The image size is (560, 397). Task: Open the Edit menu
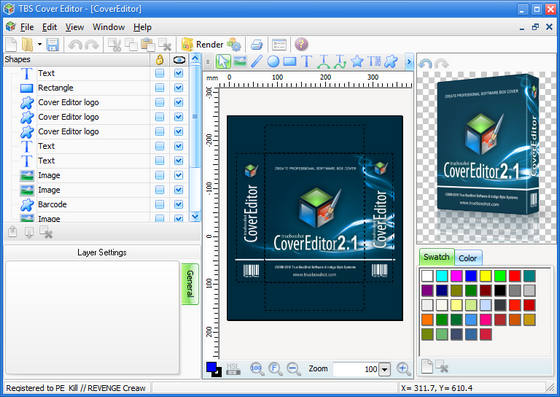pos(49,27)
